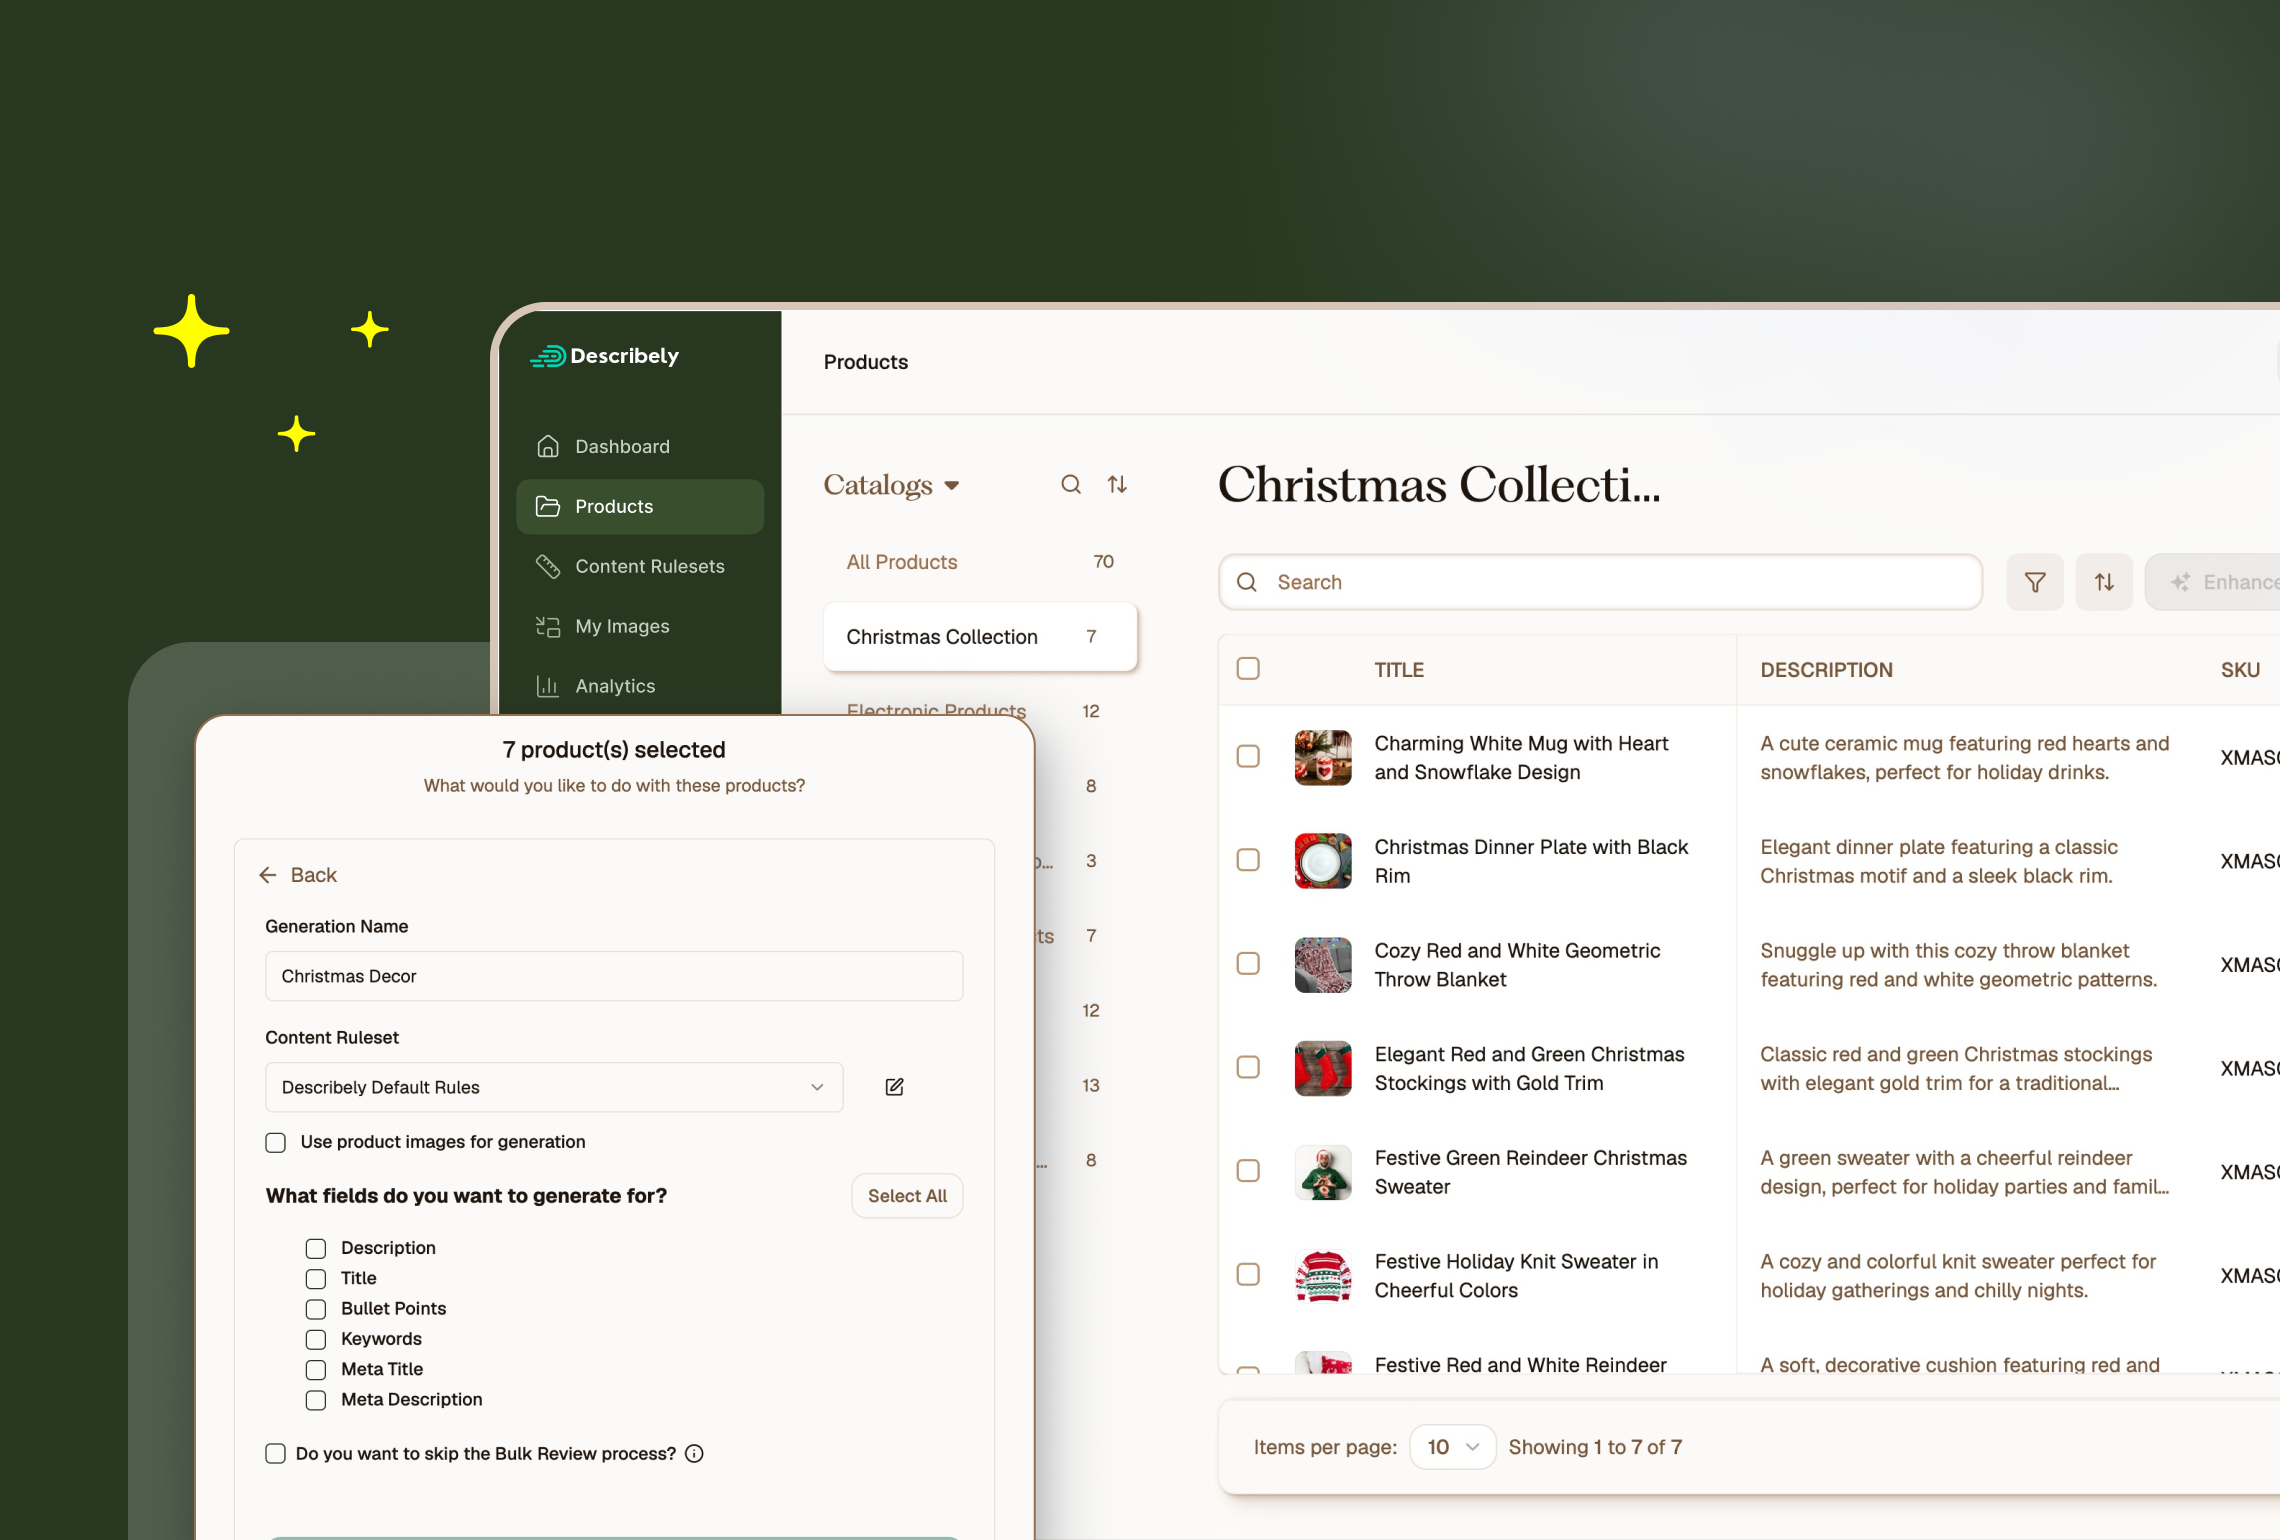Edit content ruleset with the pencil icon

[894, 1087]
